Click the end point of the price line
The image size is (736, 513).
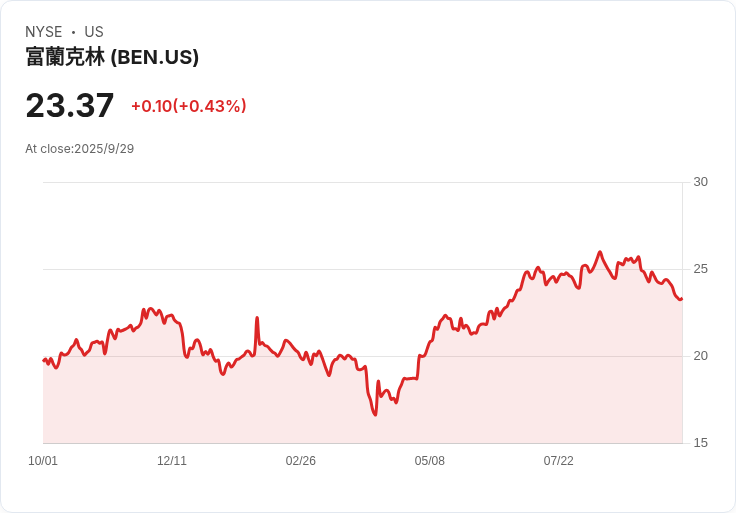click(682, 299)
